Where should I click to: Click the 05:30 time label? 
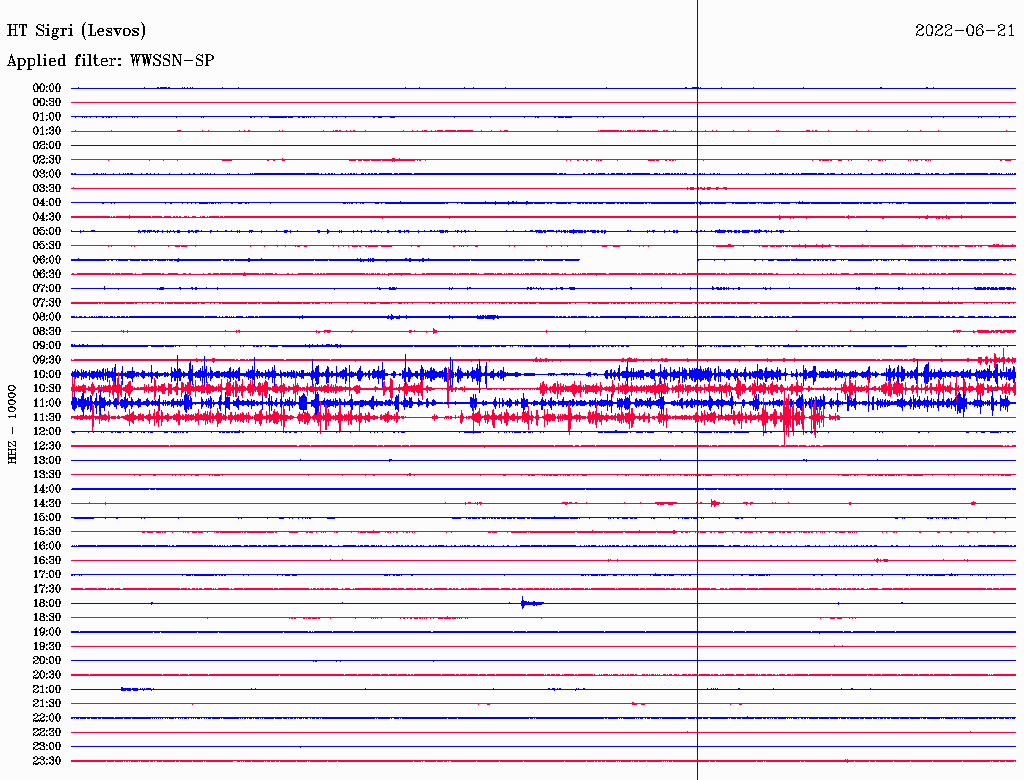[x=47, y=246]
